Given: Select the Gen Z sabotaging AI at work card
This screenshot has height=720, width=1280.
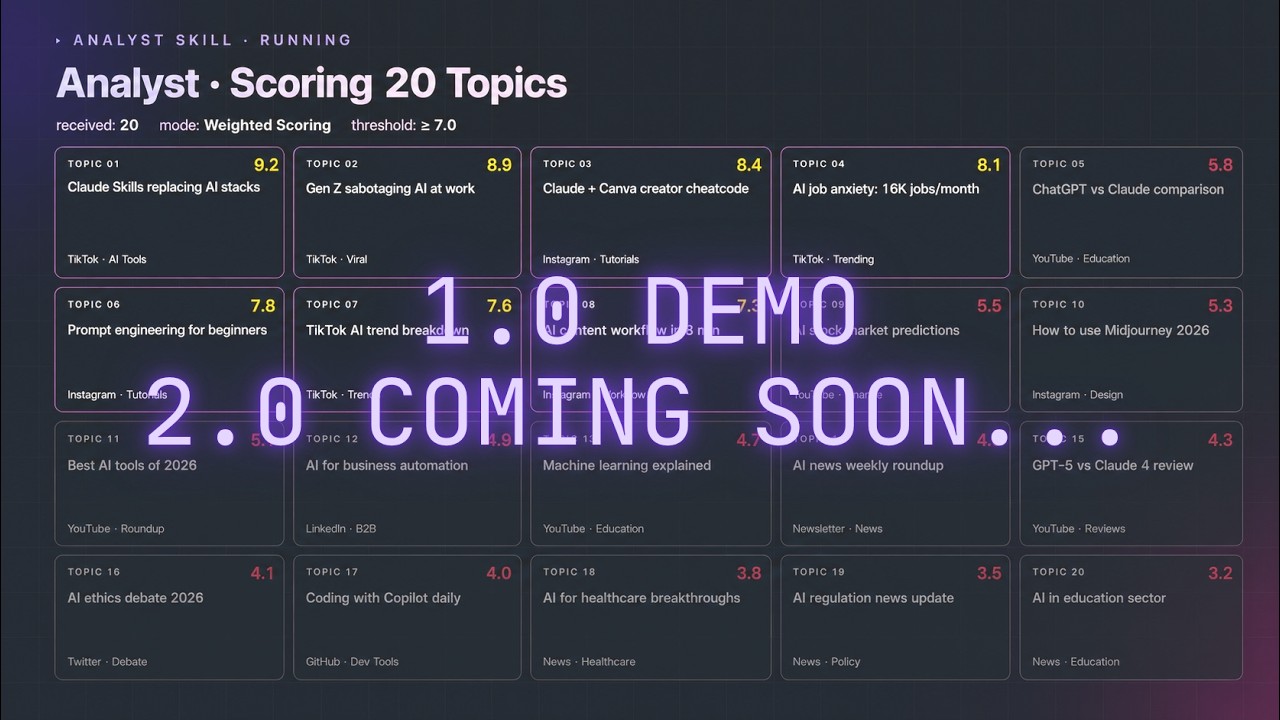Looking at the screenshot, I should pos(408,213).
